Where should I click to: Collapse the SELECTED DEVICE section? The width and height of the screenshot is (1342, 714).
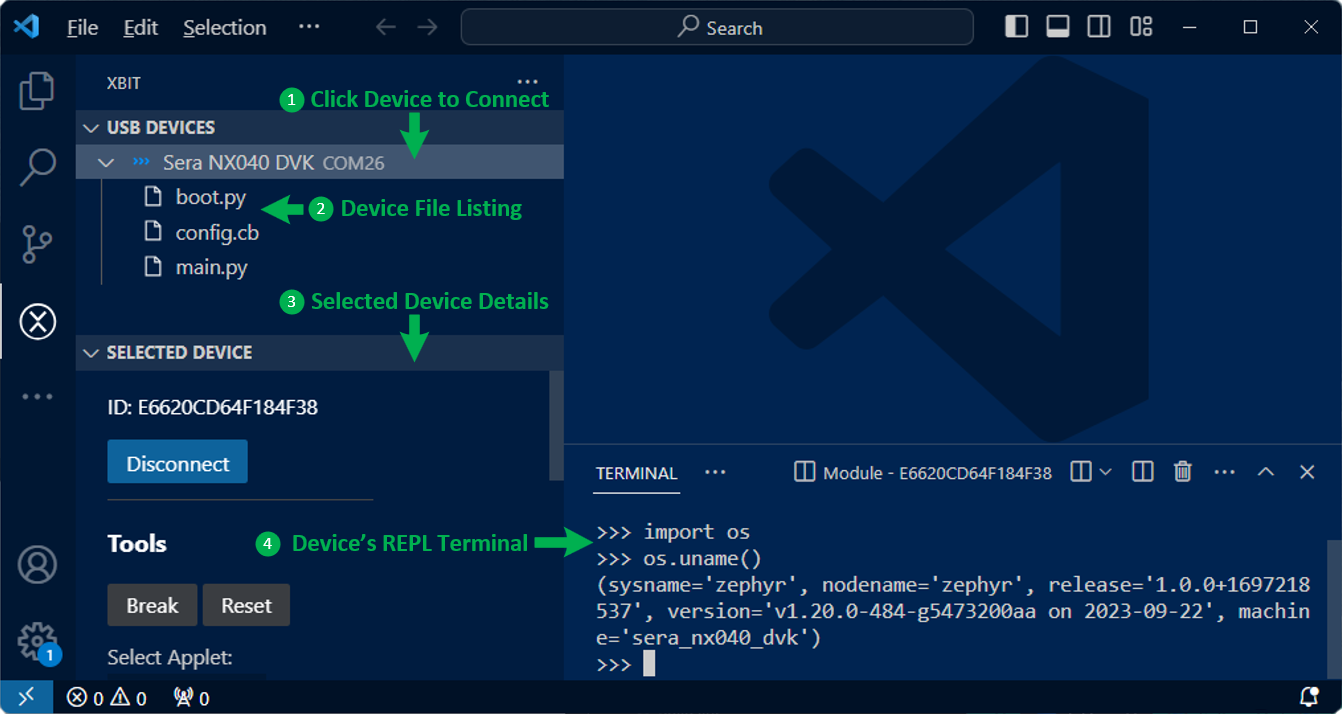click(x=91, y=353)
